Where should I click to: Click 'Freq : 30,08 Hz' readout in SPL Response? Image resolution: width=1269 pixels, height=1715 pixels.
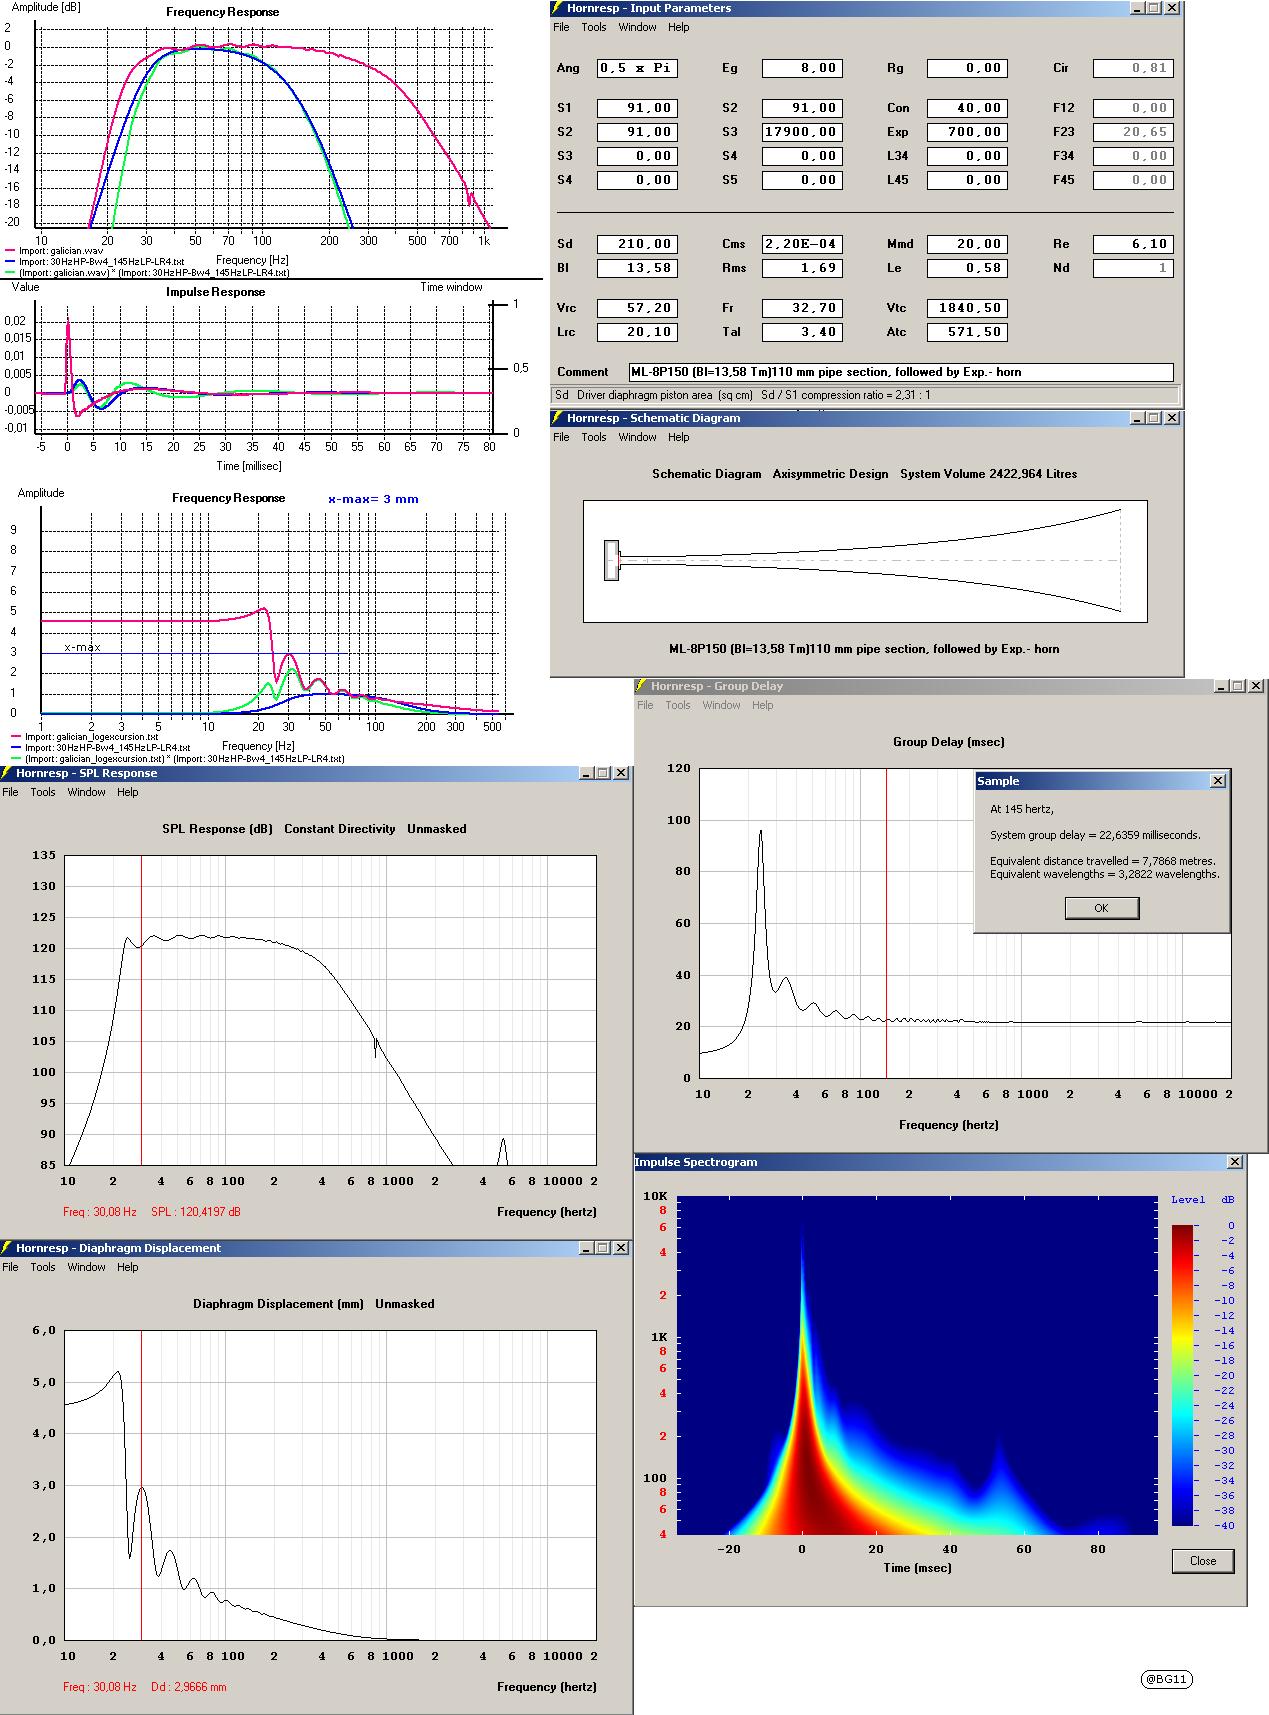[x=99, y=1212]
